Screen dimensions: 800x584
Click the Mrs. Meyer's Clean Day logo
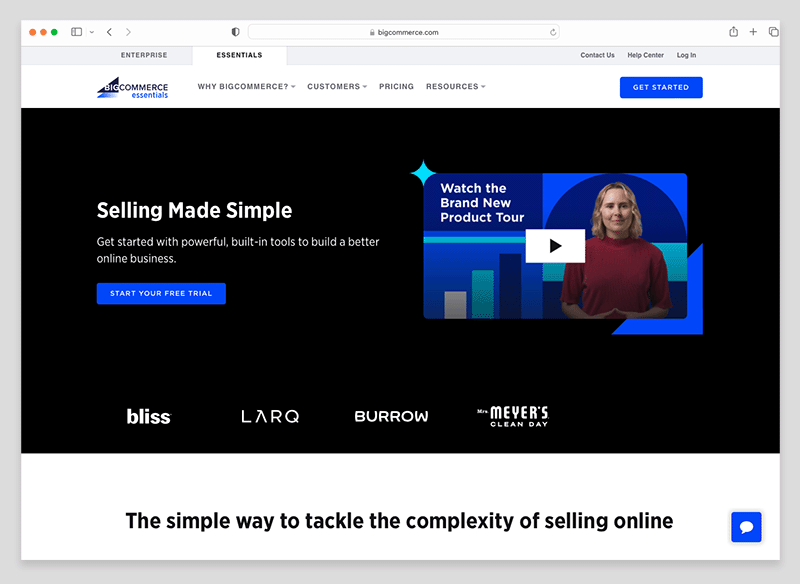[x=513, y=416]
